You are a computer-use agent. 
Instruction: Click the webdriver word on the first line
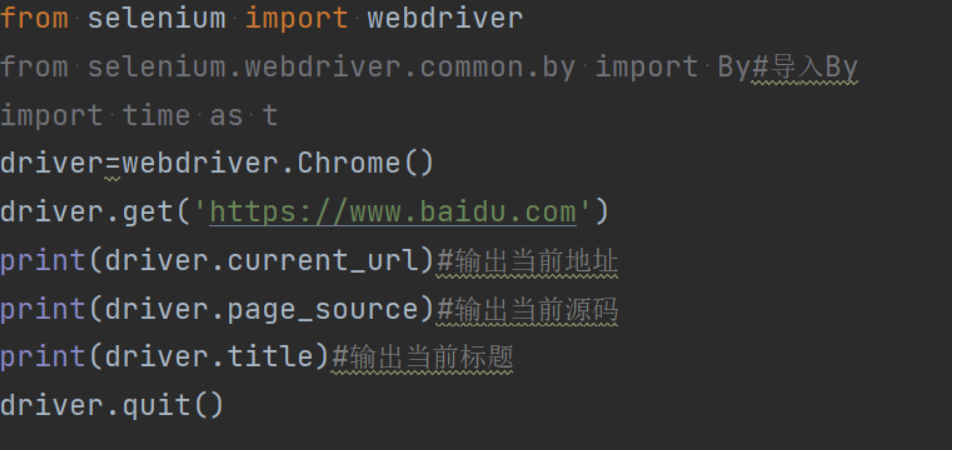pos(445,18)
